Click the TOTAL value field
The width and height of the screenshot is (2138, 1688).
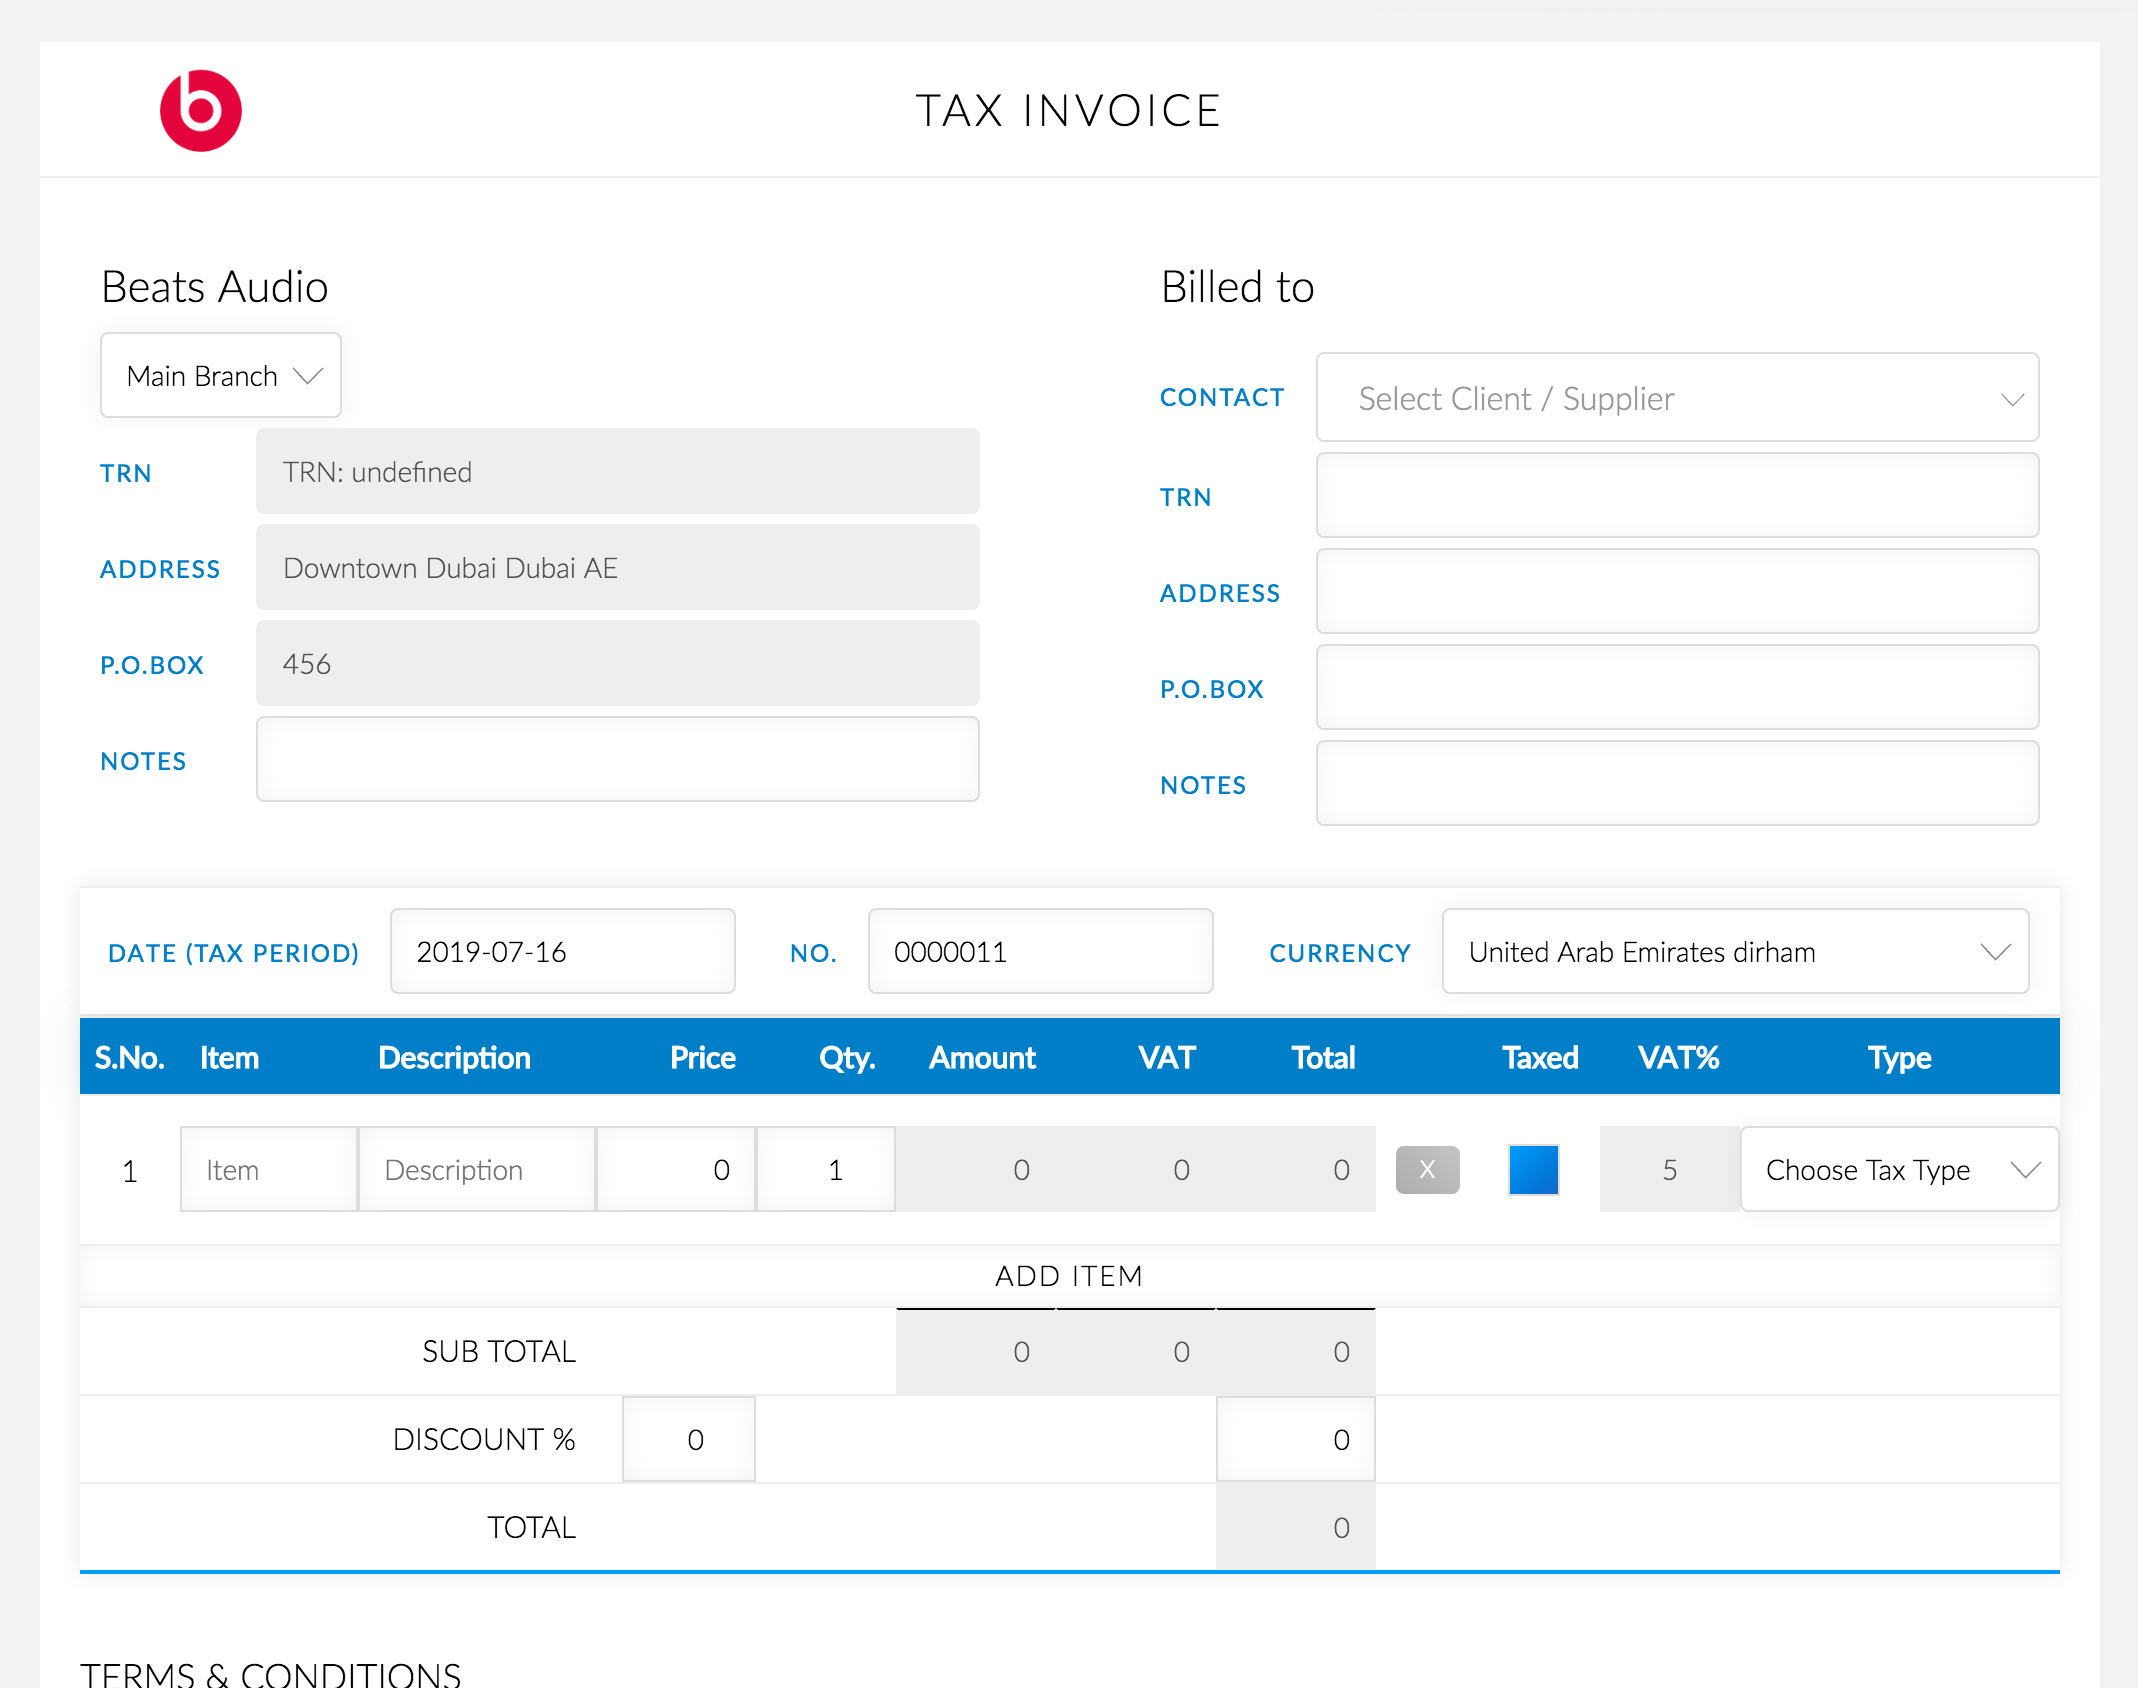coord(1295,1527)
